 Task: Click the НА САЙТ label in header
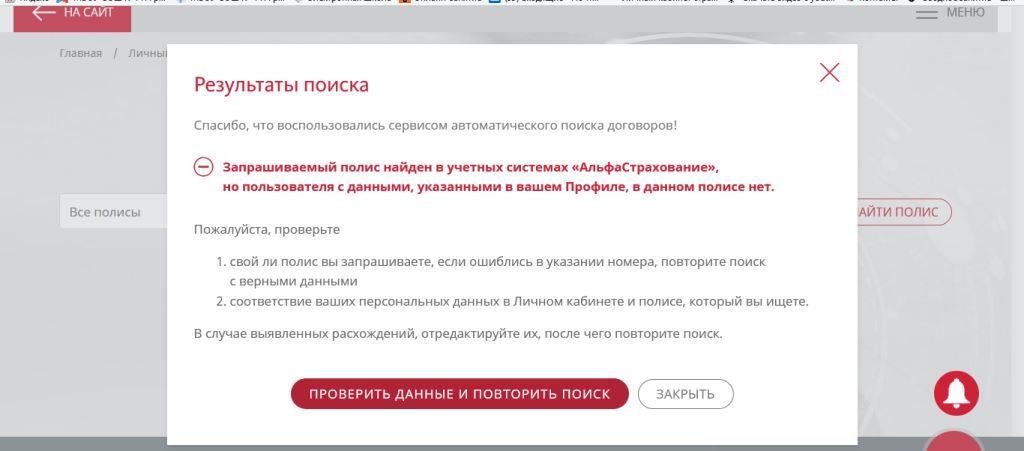tap(88, 13)
